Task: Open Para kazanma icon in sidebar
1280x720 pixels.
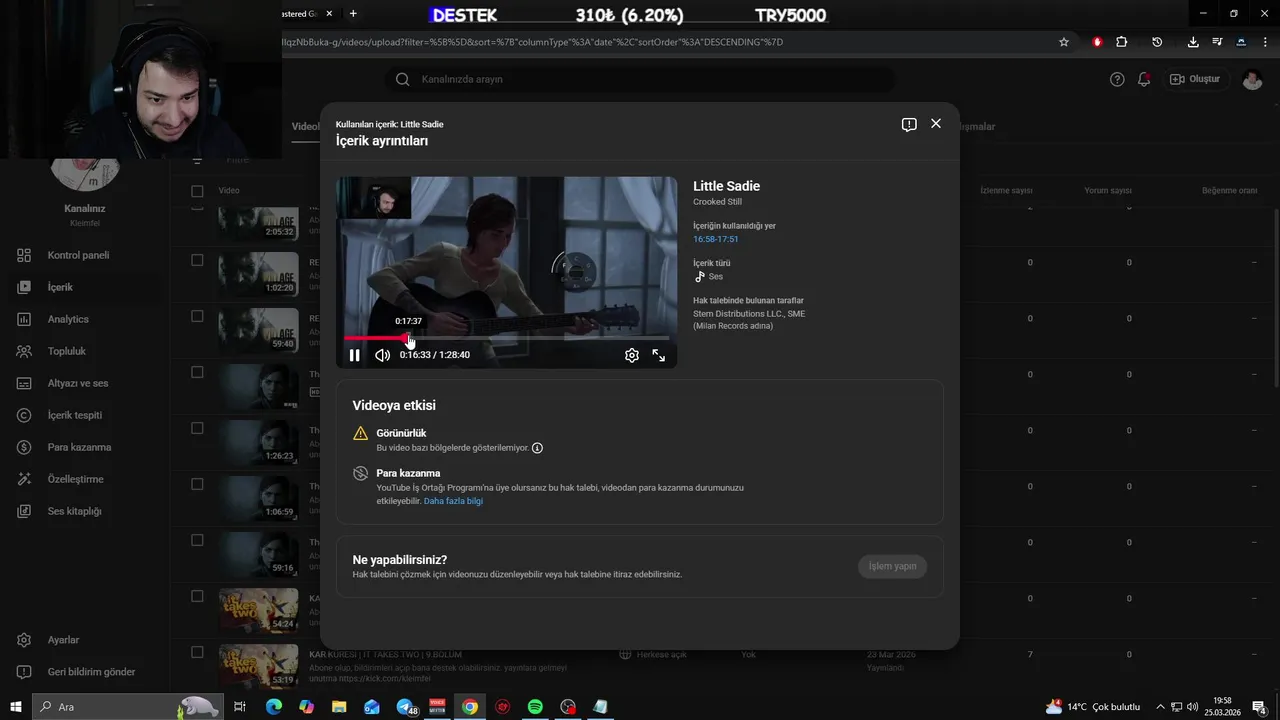Action: (x=25, y=447)
